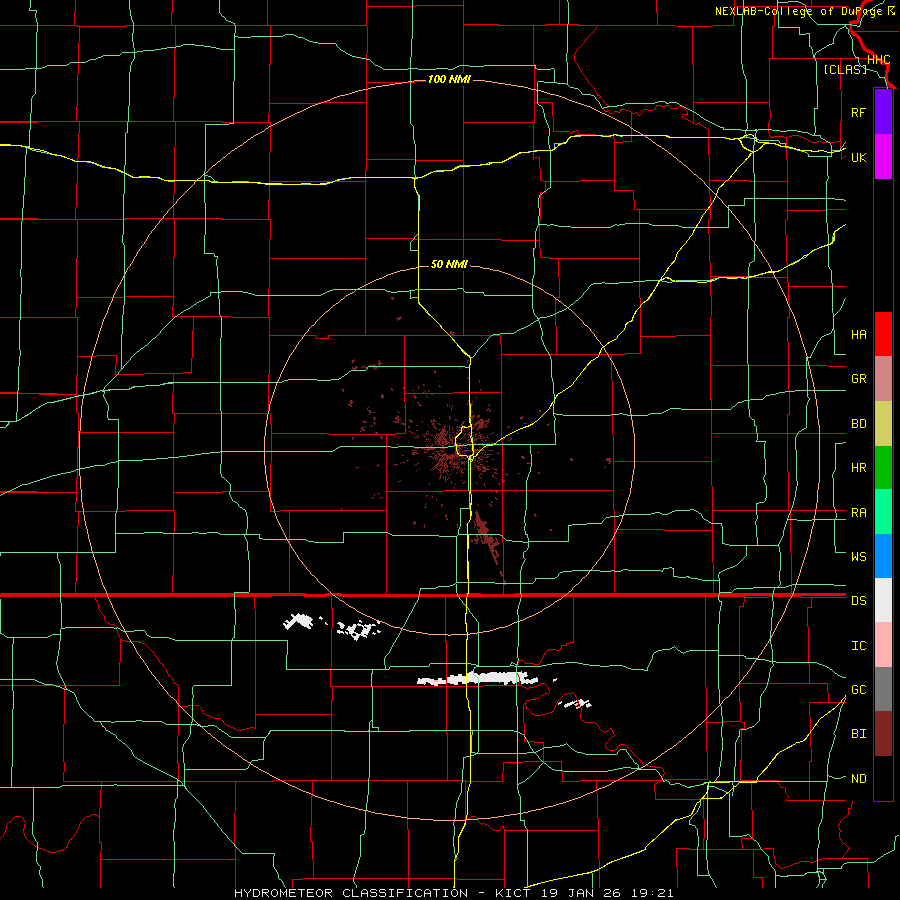
Task: Click the UK legend label
Action: click(858, 157)
